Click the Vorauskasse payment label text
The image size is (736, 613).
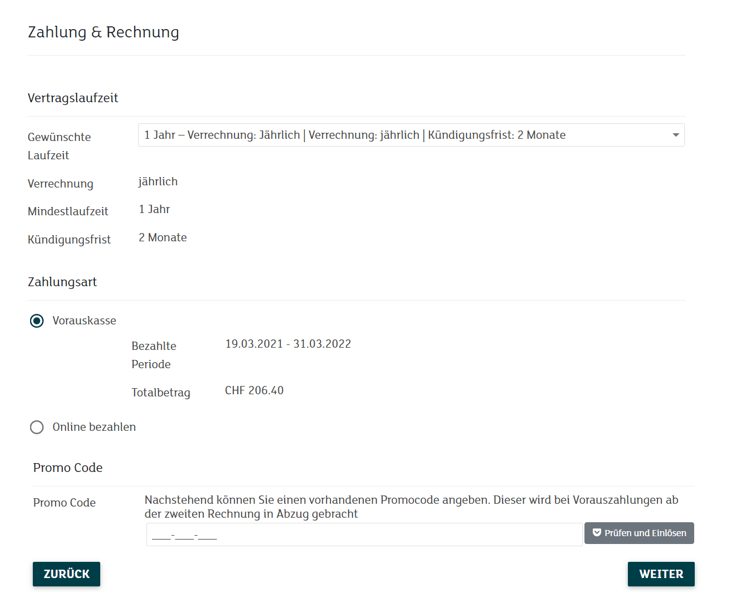pyautogui.click(x=84, y=321)
